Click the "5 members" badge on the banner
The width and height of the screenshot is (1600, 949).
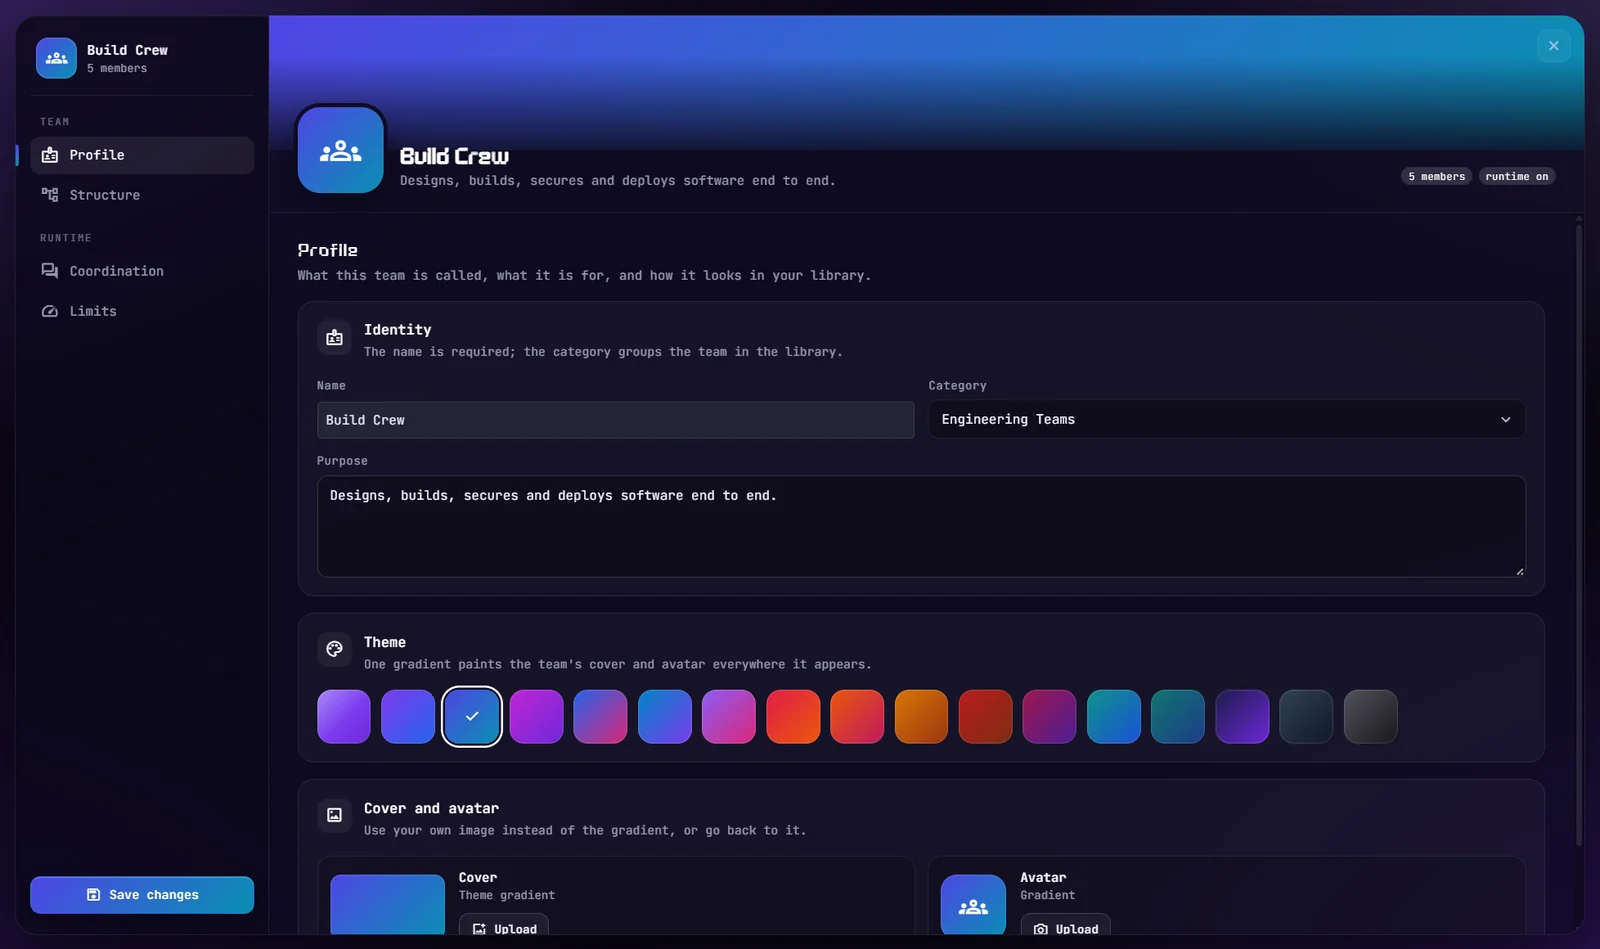(x=1436, y=177)
